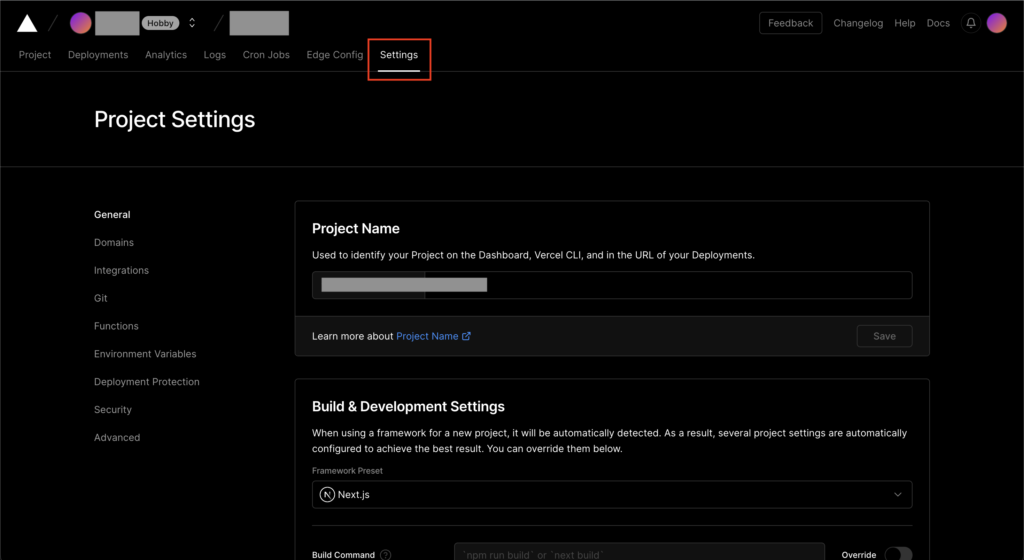
Task: Open the Settings tab
Action: tap(398, 55)
